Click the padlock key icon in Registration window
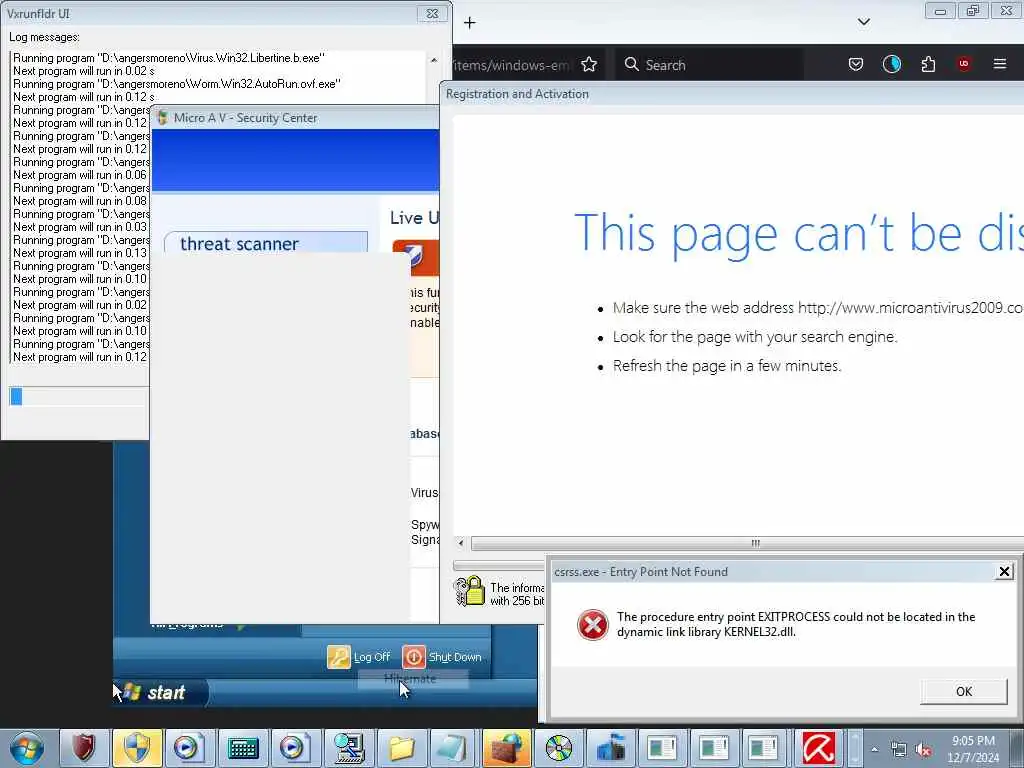1024x768 pixels. [470, 591]
